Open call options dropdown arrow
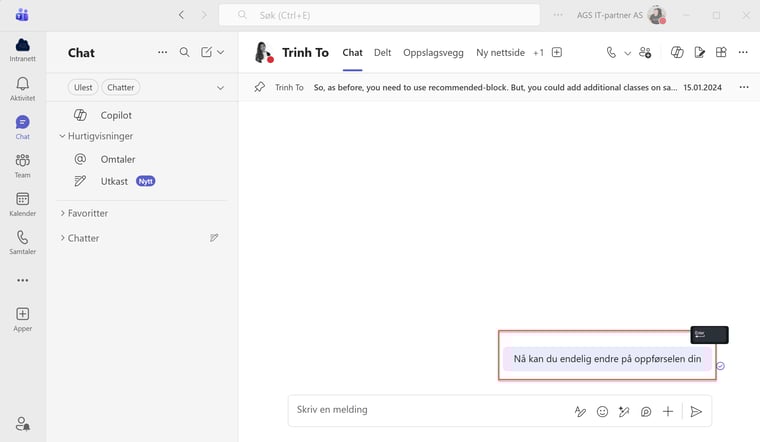The width and height of the screenshot is (760, 442). (x=628, y=53)
